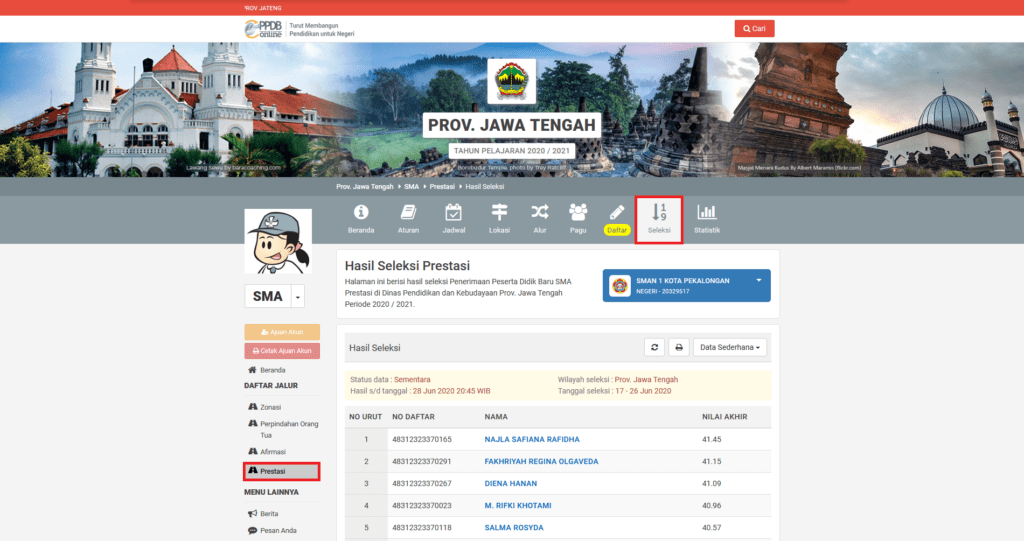
Task: Click the score 40.57
Action: pos(711,528)
